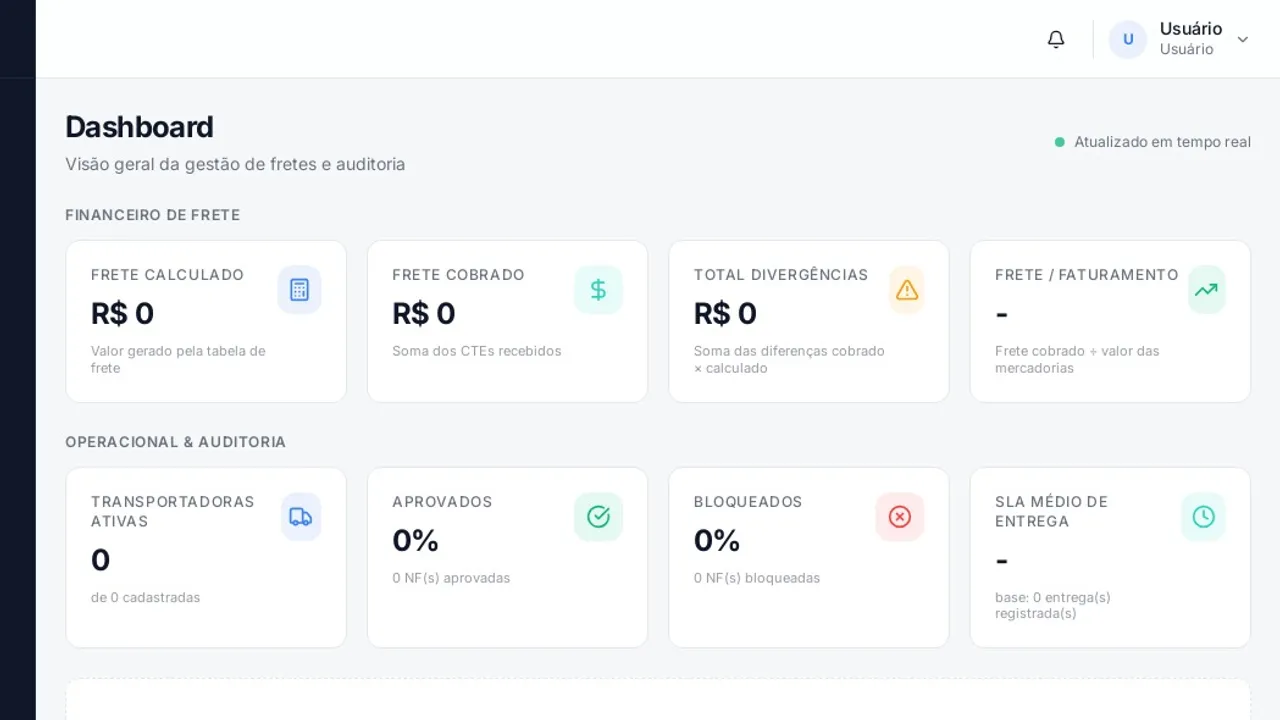This screenshot has height=720, width=1280.
Task: Click the grey Usuário role label in the header
Action: [1186, 49]
